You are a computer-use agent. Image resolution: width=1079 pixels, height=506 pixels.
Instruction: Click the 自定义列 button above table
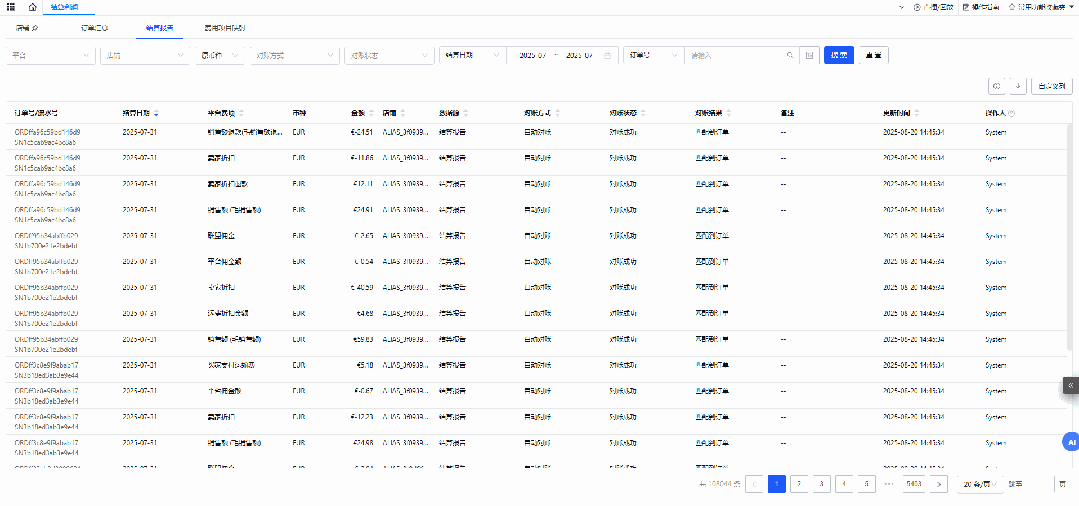tap(1053, 86)
